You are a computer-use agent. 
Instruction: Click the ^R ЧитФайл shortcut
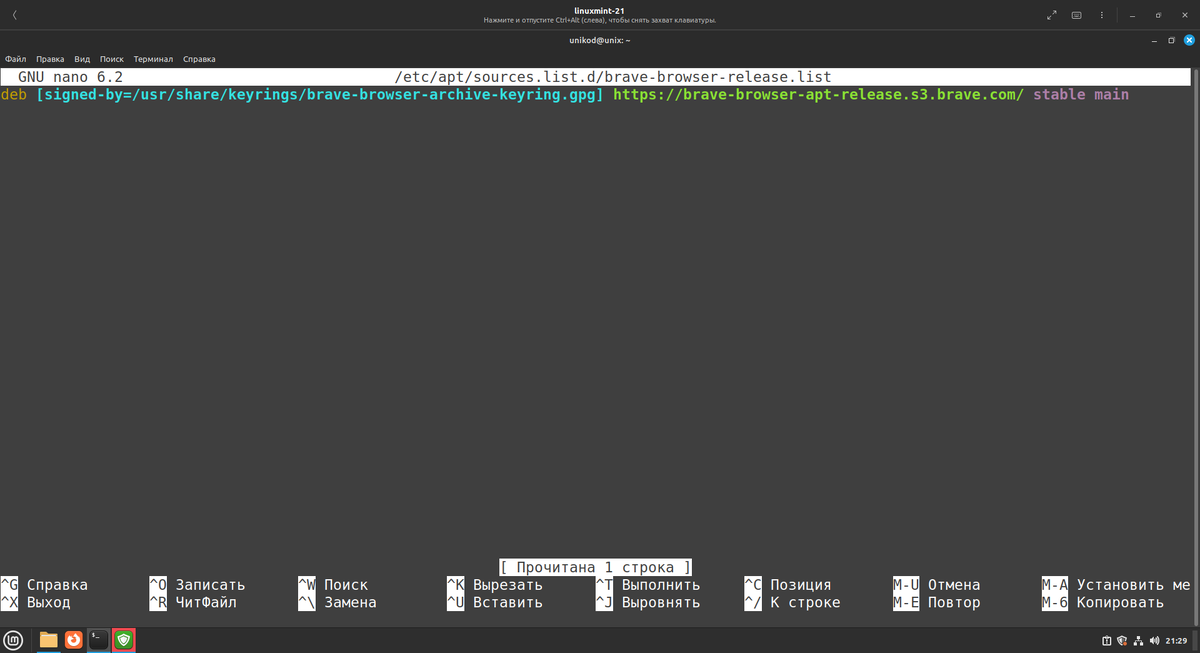(x=193, y=603)
